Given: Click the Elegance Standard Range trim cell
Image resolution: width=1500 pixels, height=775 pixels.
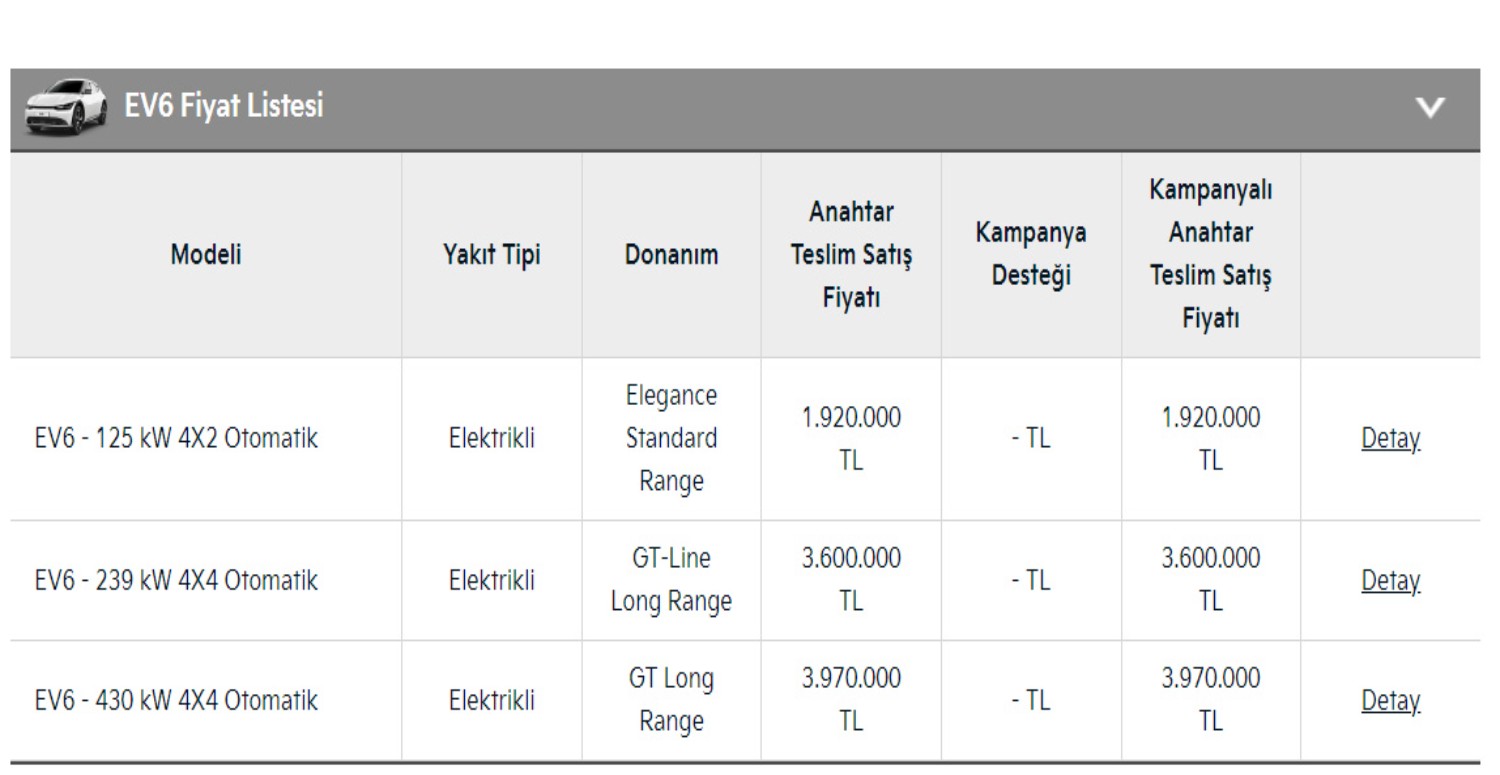Looking at the screenshot, I should pos(671,439).
